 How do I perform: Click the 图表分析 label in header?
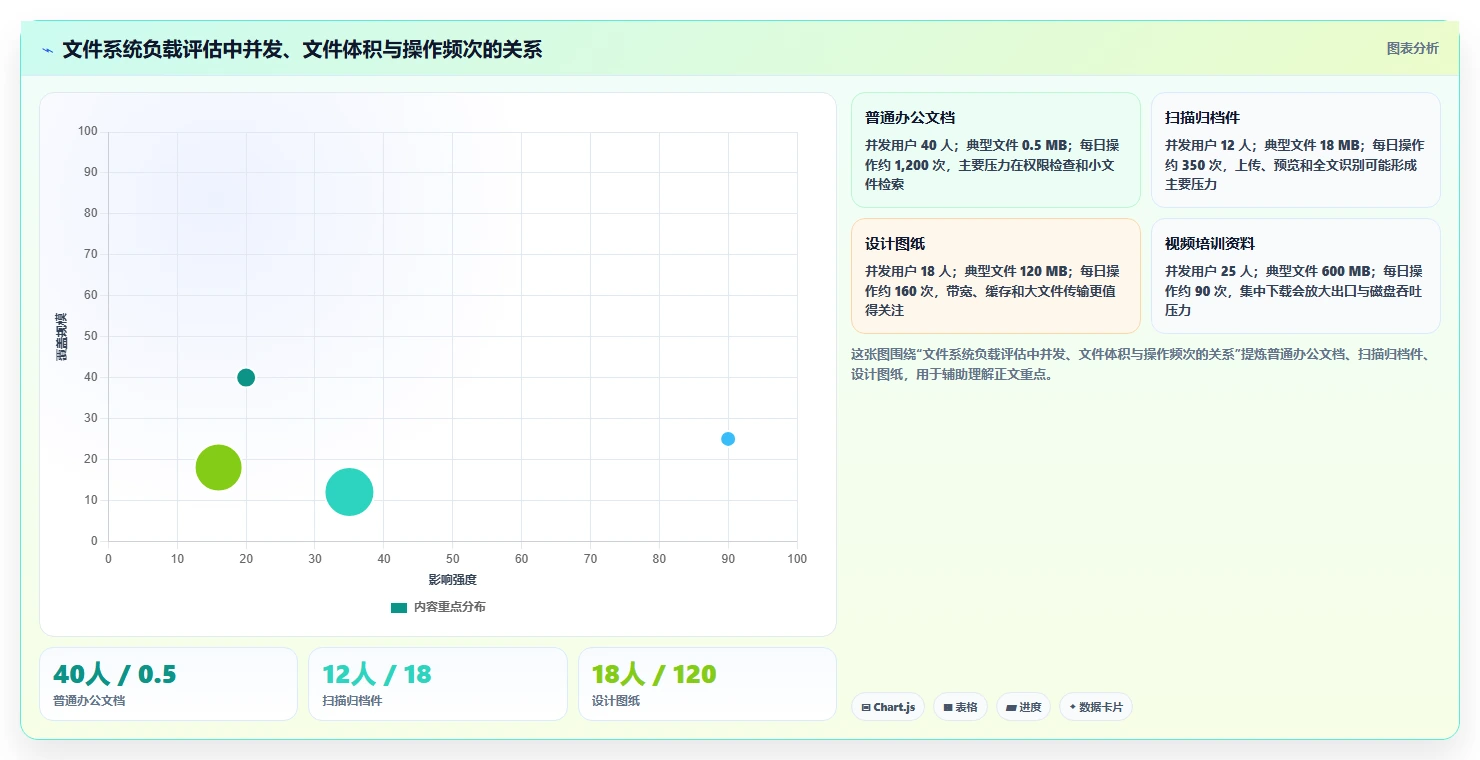coord(1412,48)
